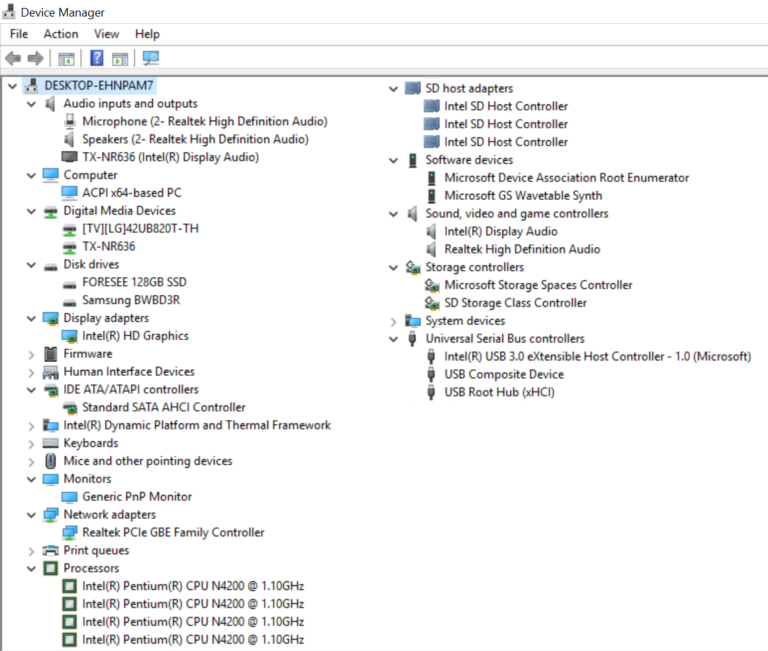Screen dimensions: 768x651
Task: Click the Print queues printer icon
Action: coord(50,551)
